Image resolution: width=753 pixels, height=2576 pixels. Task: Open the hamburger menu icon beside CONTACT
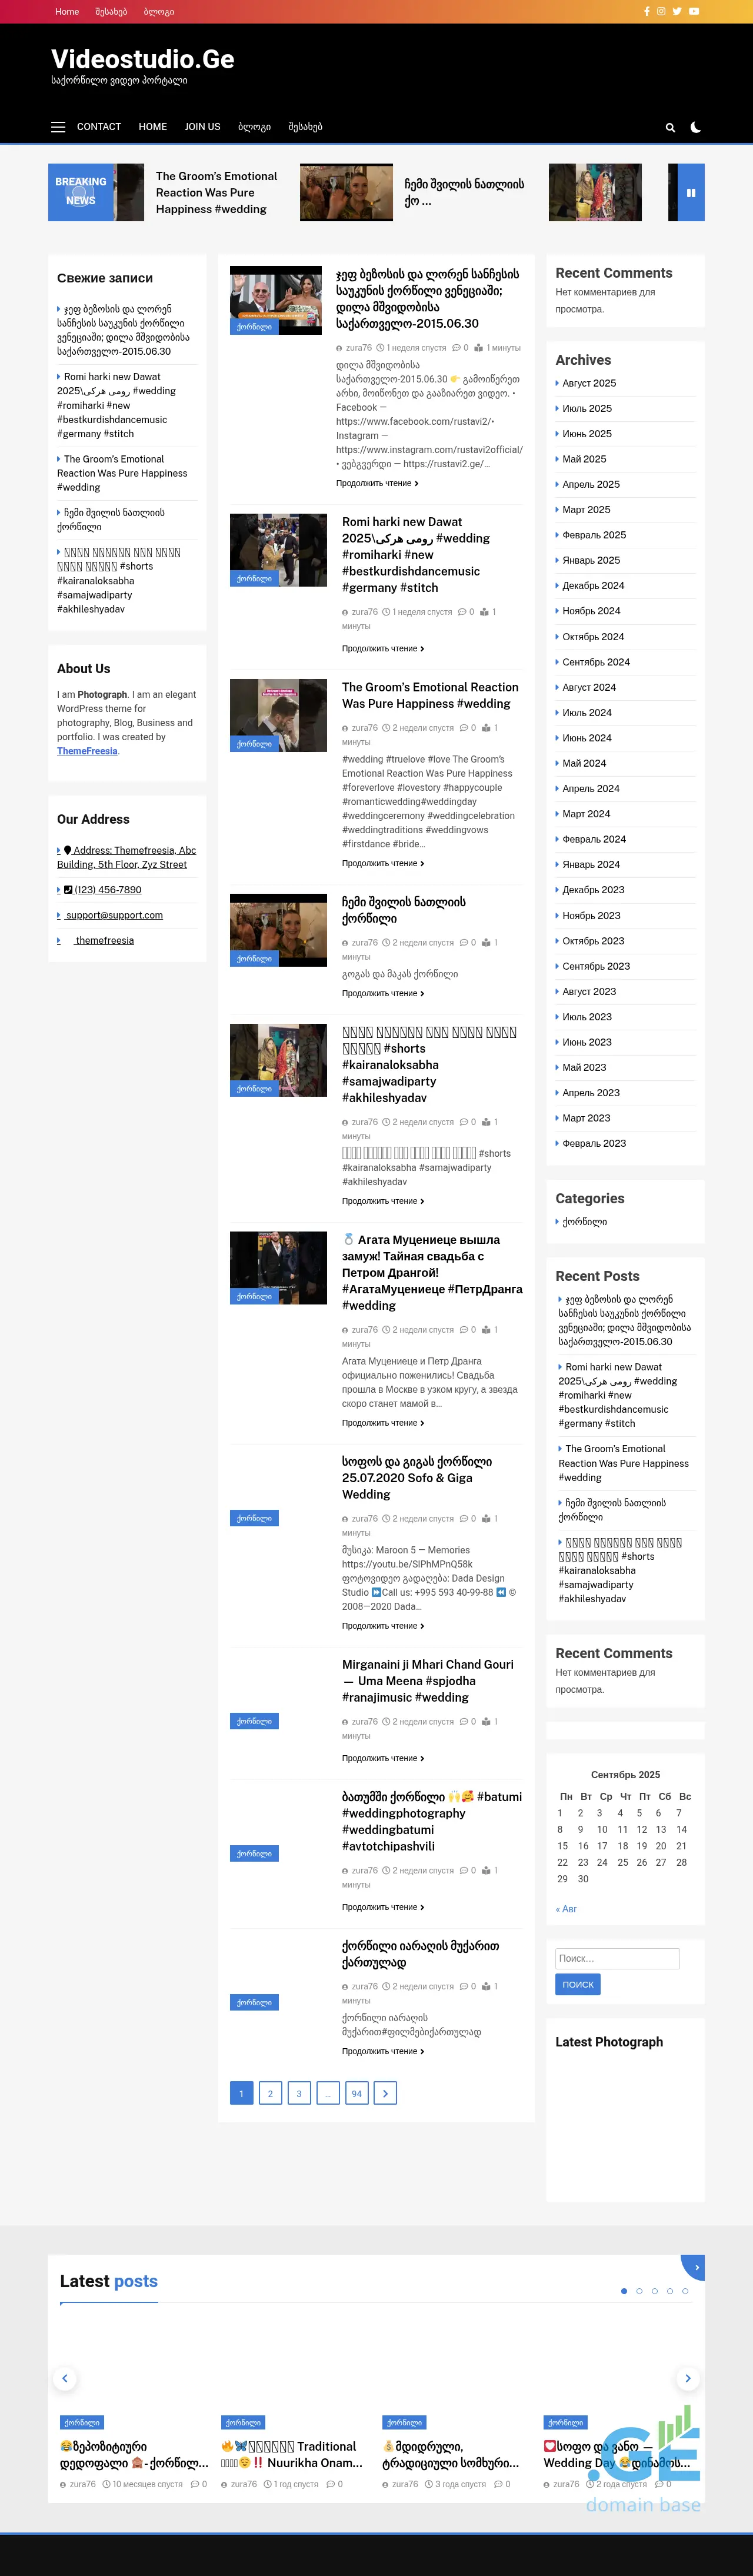(x=58, y=127)
